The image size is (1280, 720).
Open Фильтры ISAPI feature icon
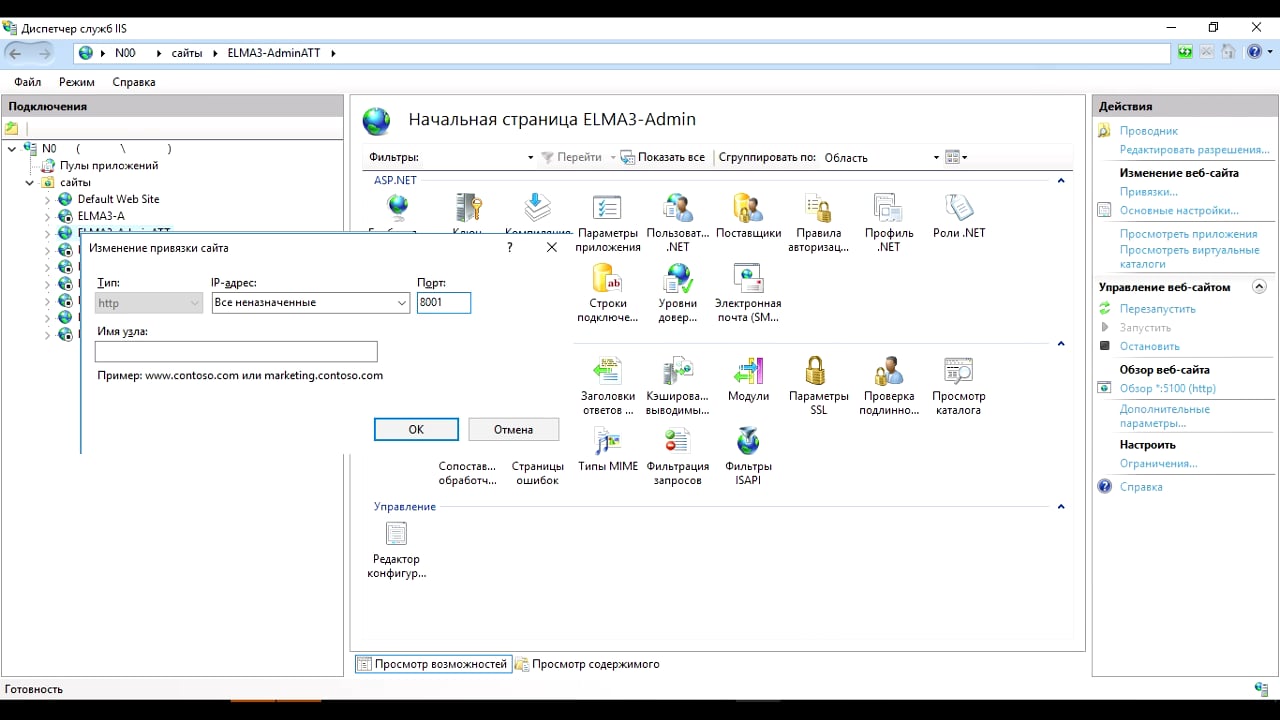(748, 456)
